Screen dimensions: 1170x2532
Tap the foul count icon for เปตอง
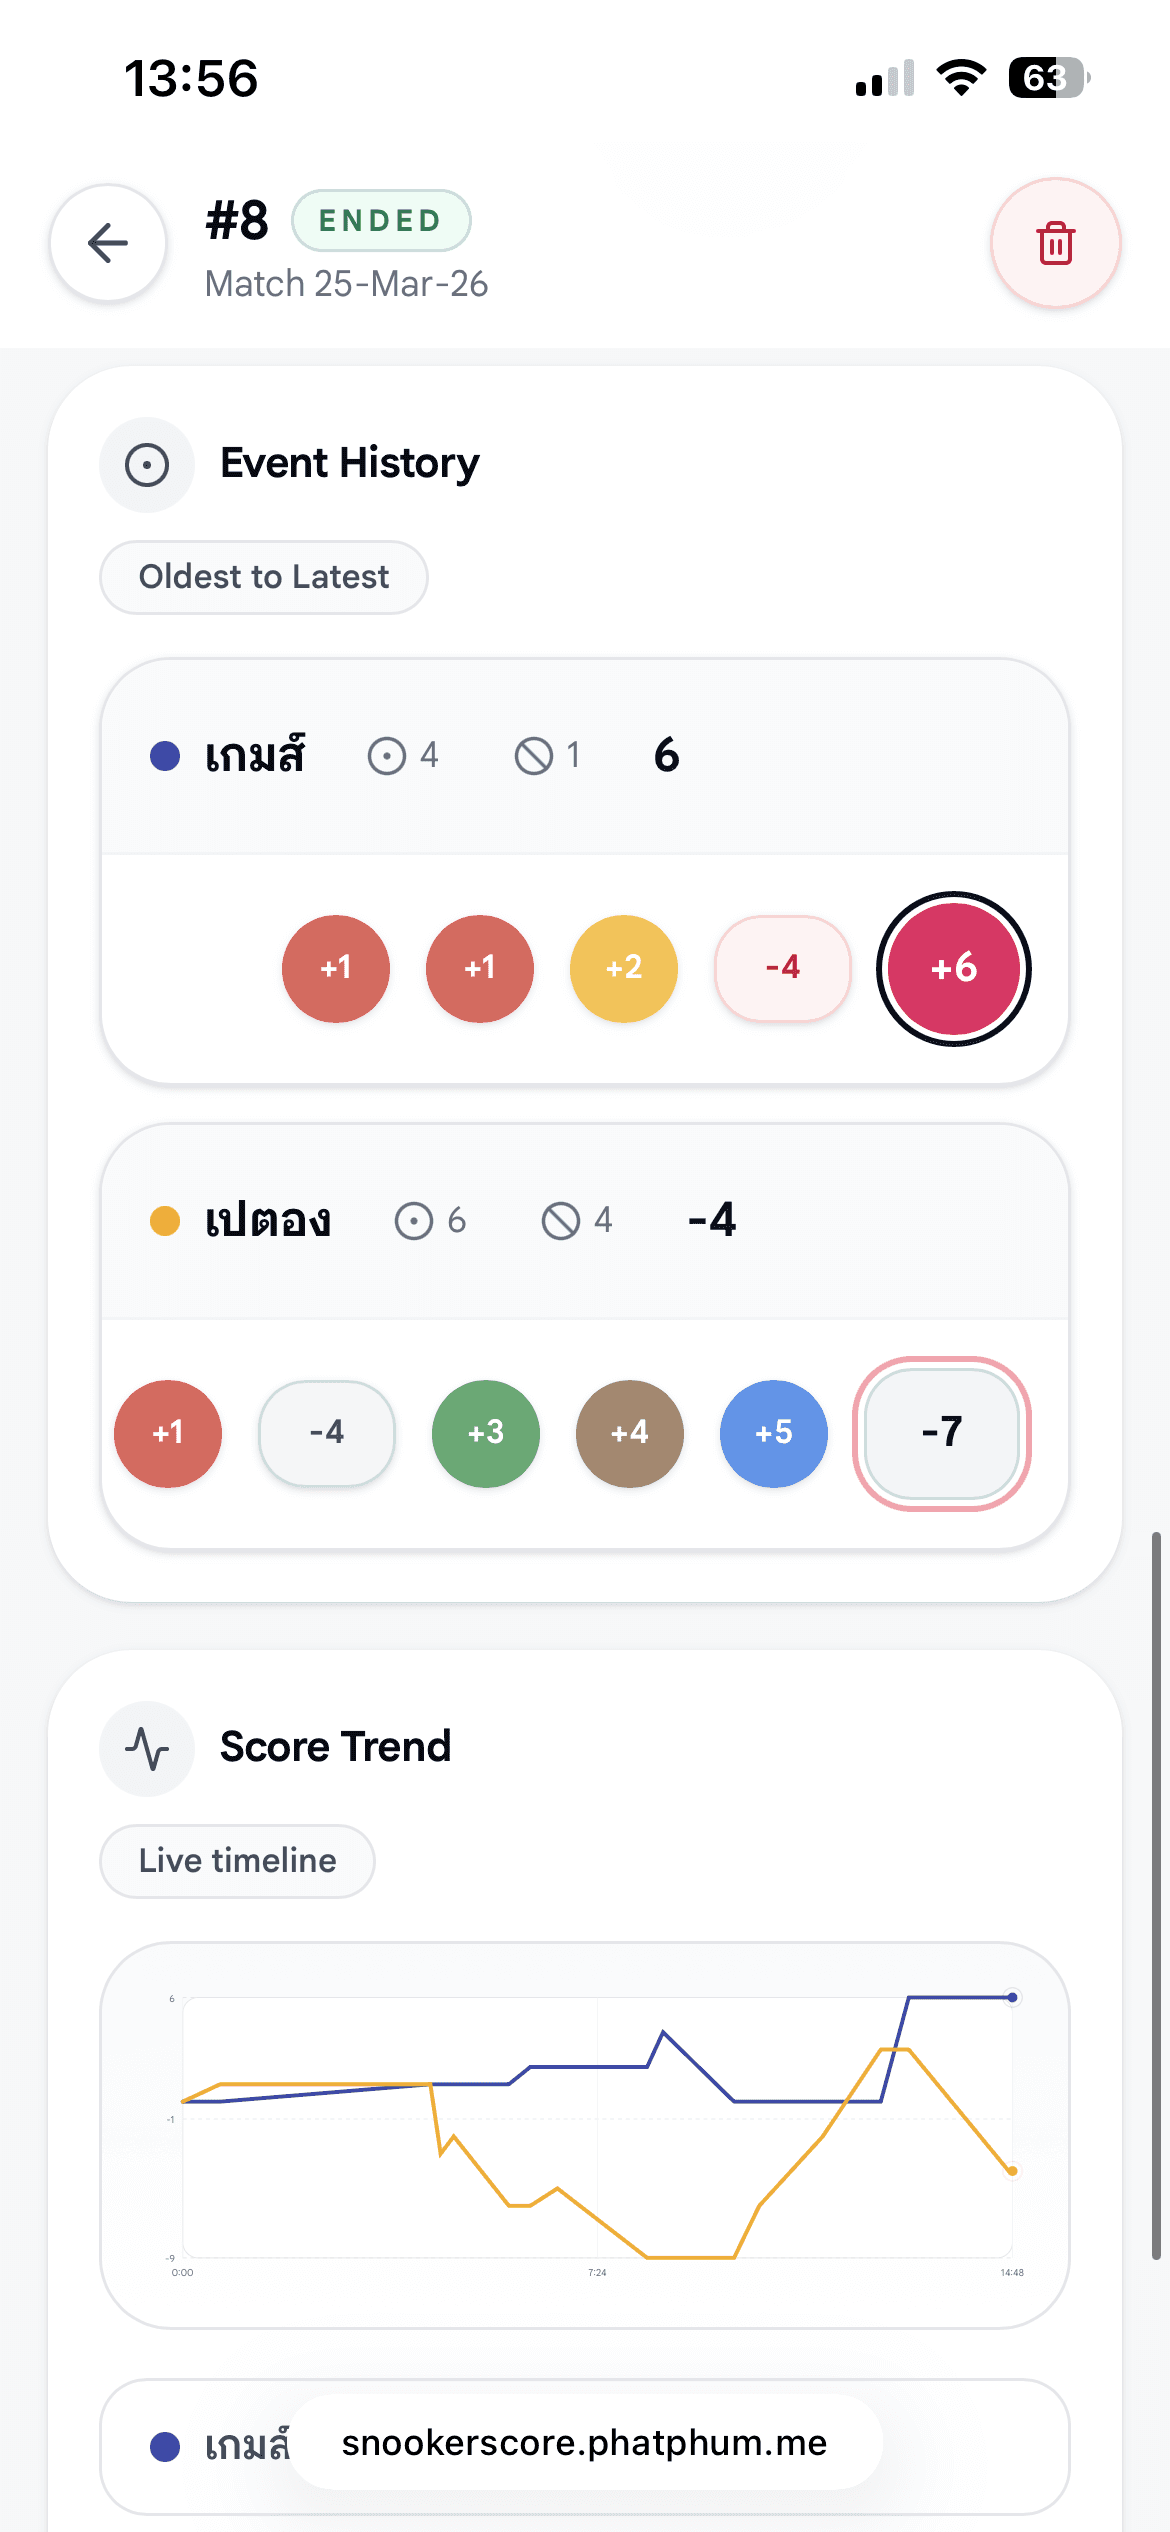pos(561,1221)
